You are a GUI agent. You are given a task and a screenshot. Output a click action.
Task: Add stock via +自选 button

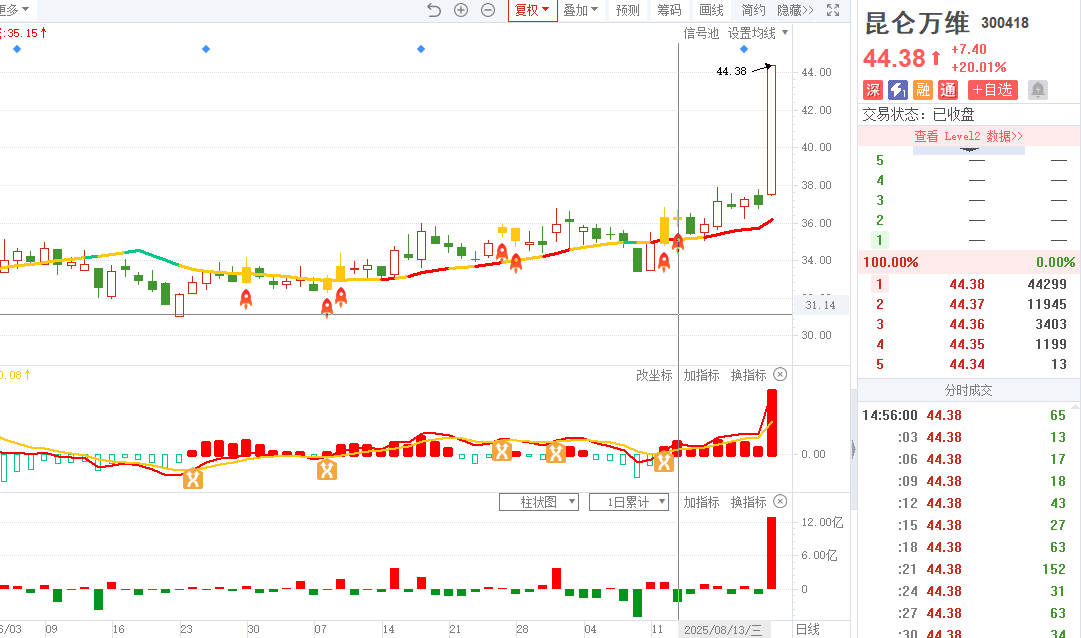point(993,90)
